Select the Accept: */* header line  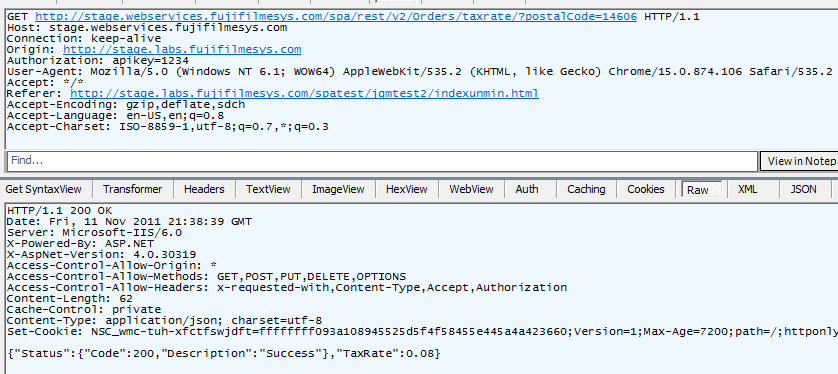tap(45, 82)
